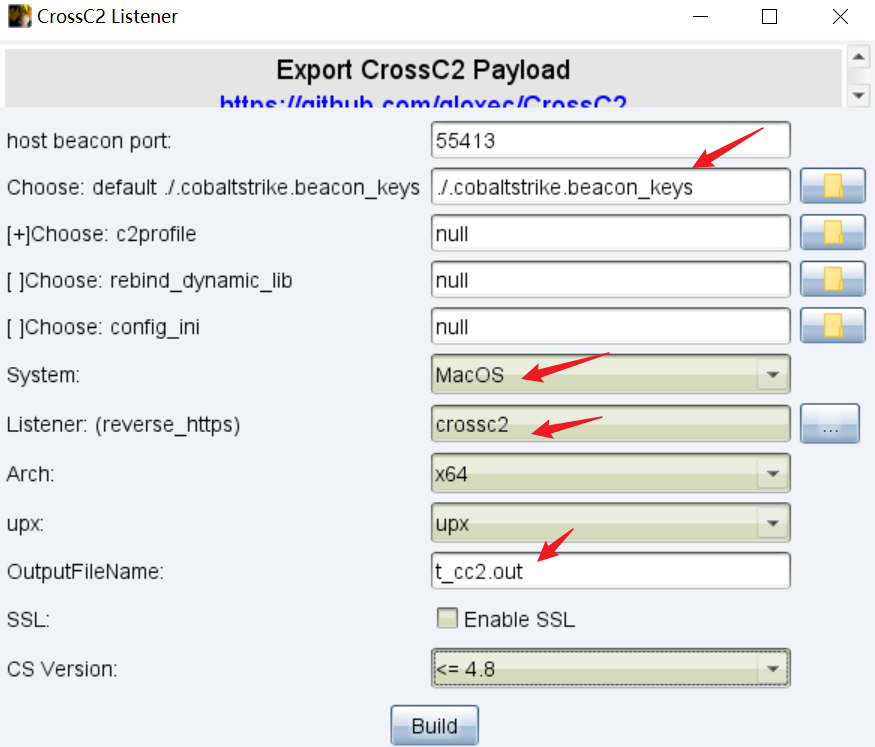Click the CrossC2 Listener window icon
The width and height of the screenshot is (875, 747).
(19, 16)
